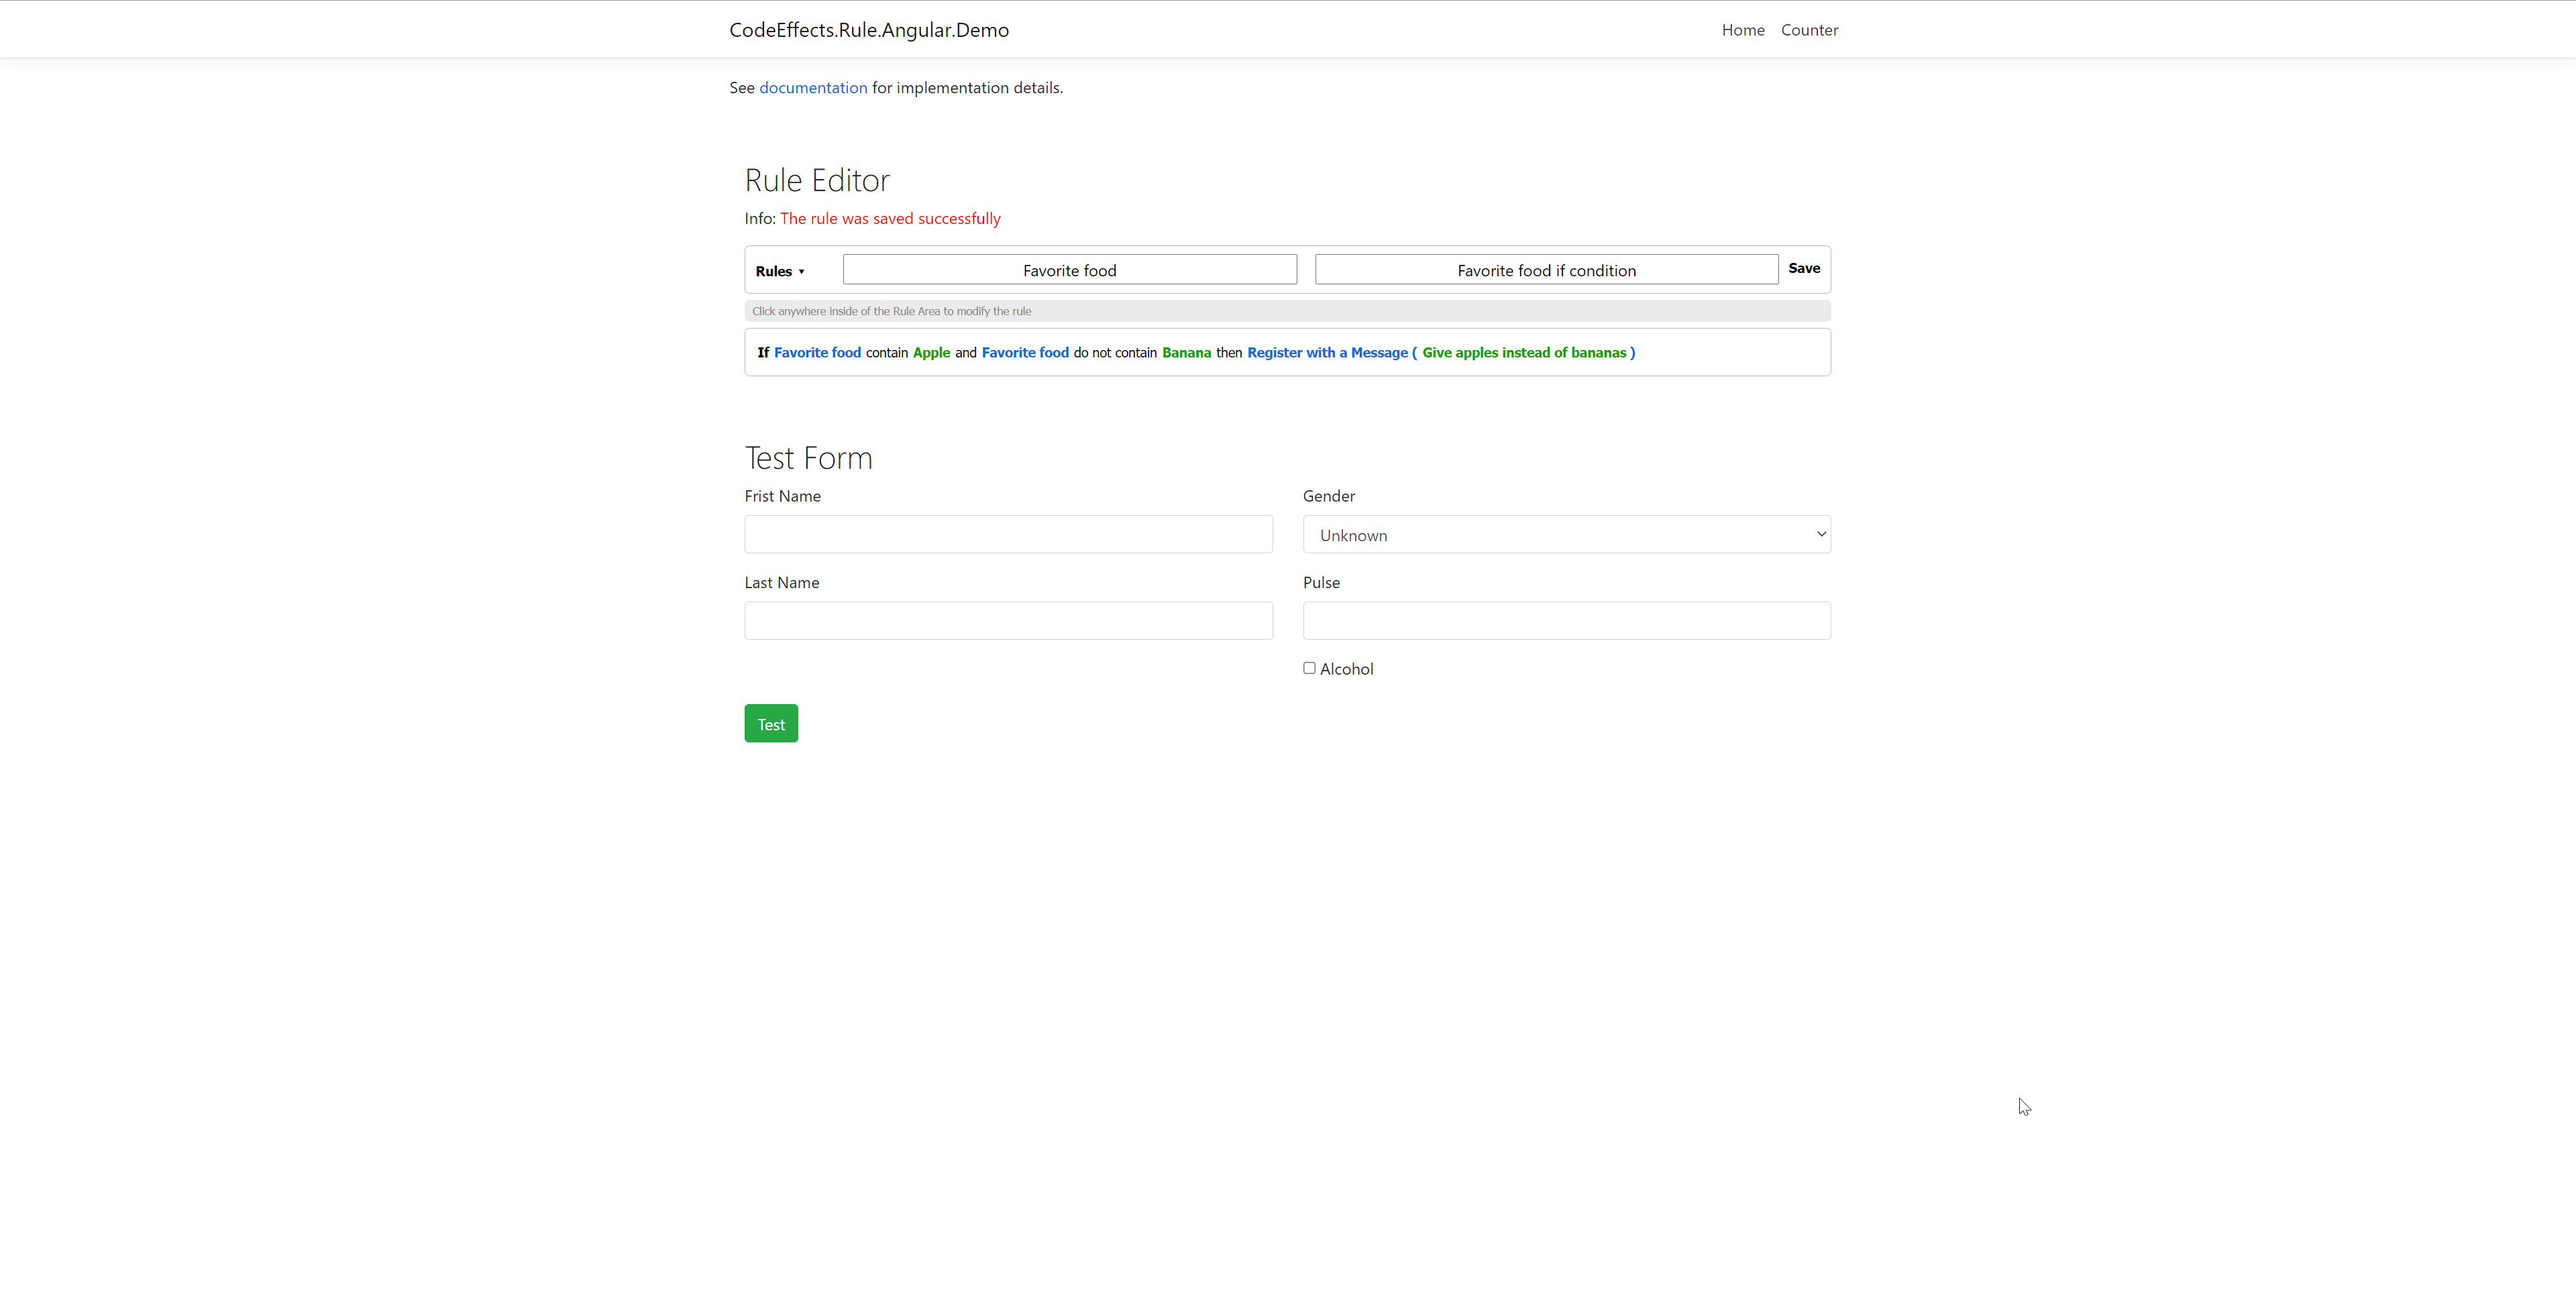Edit 'Give apples instead of bananas' message
Screen dimensions: 2576x1305
pyautogui.click(x=1523, y=353)
